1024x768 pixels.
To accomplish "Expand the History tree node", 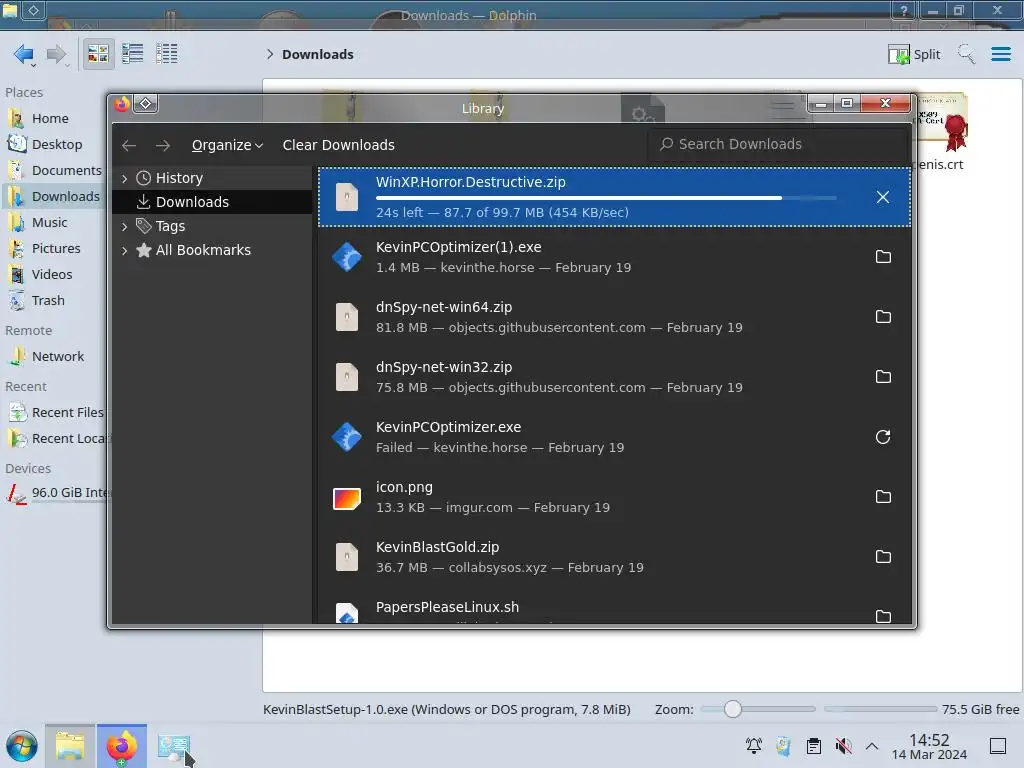I will (124, 178).
